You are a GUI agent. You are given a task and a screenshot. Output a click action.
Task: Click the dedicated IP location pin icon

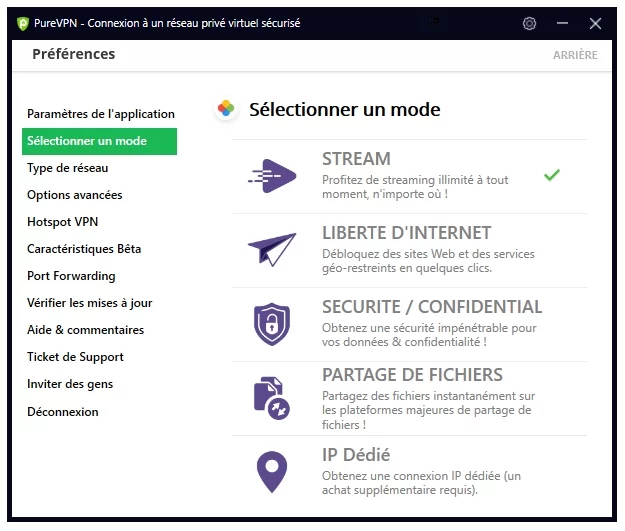pyautogui.click(x=272, y=472)
